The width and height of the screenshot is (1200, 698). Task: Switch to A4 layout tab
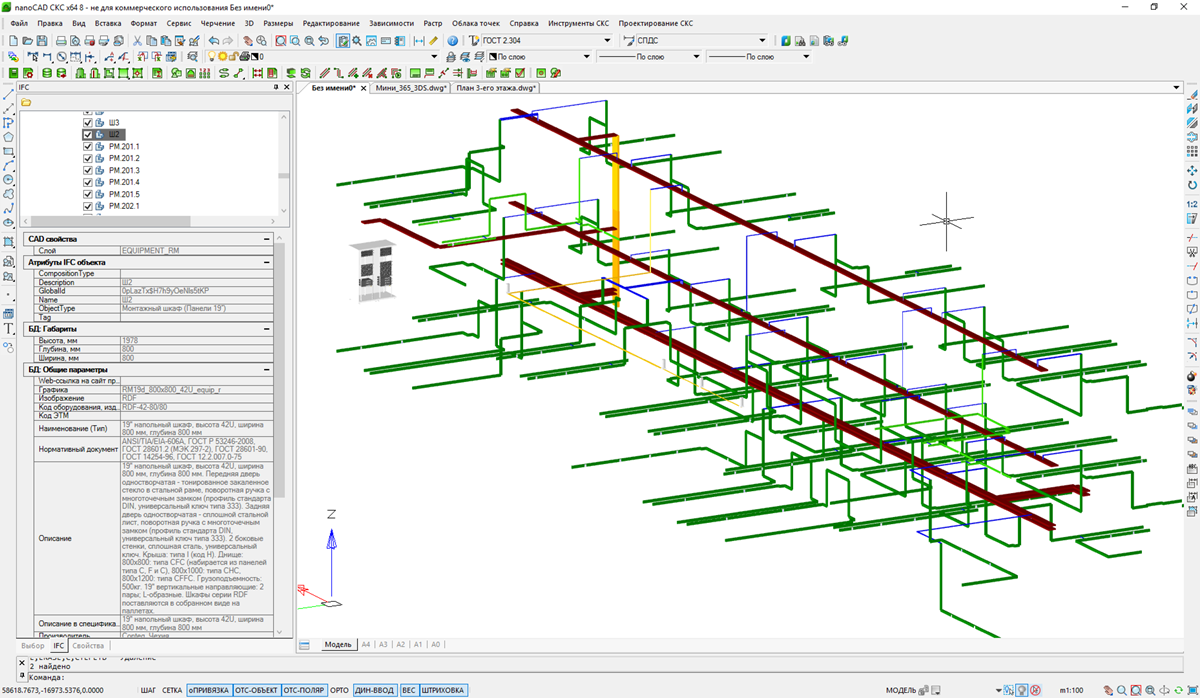point(366,645)
